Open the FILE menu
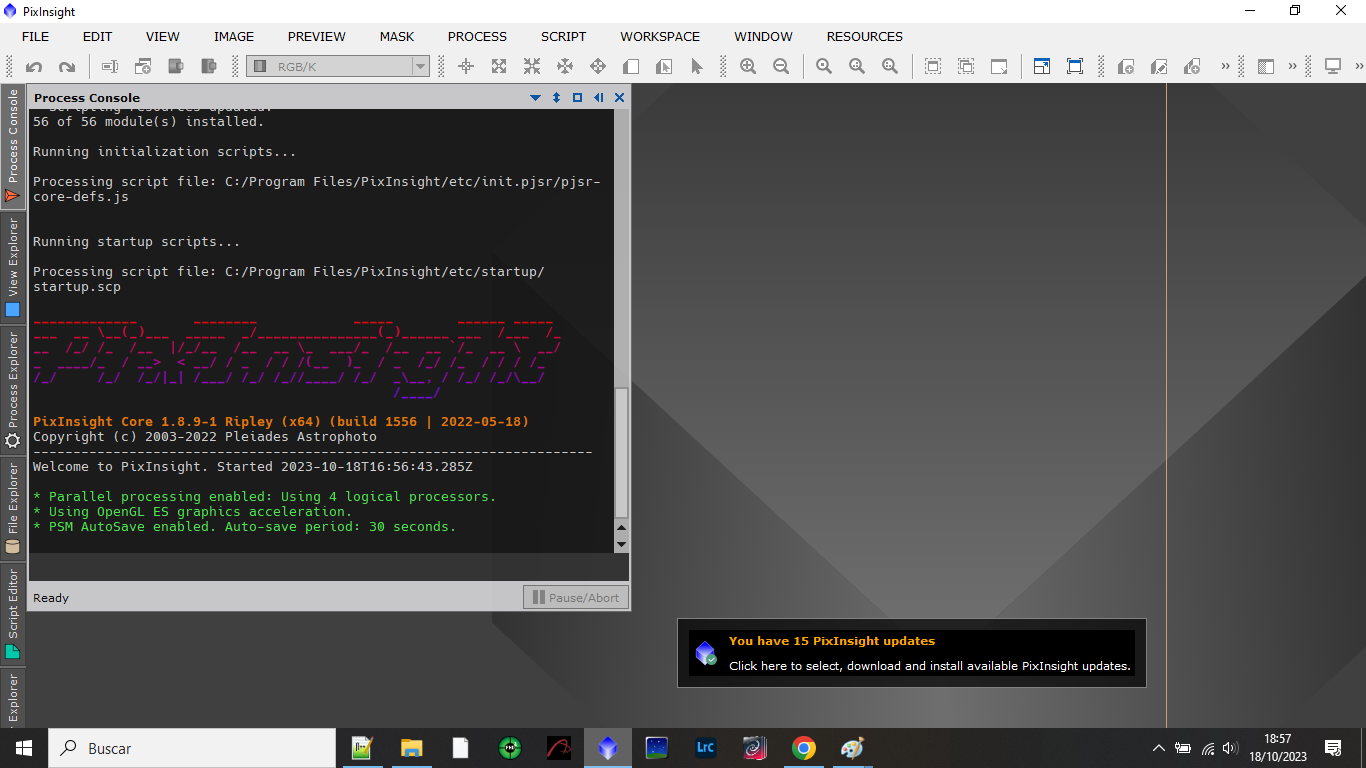The width and height of the screenshot is (1366, 768). (35, 36)
